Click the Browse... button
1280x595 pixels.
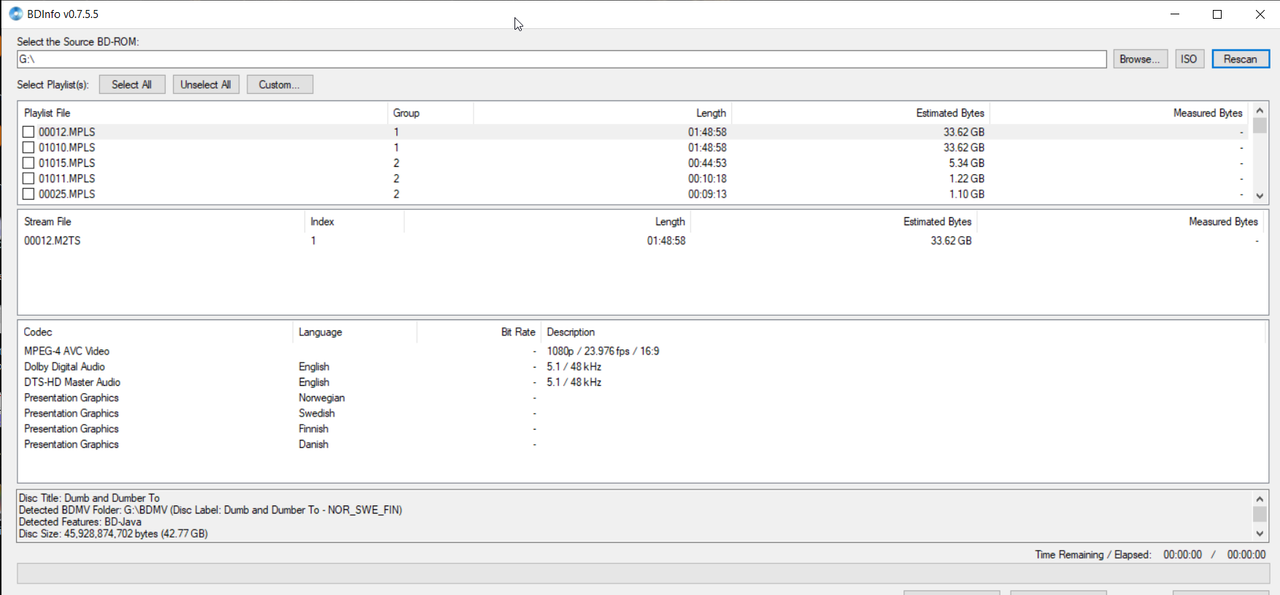coord(1139,59)
